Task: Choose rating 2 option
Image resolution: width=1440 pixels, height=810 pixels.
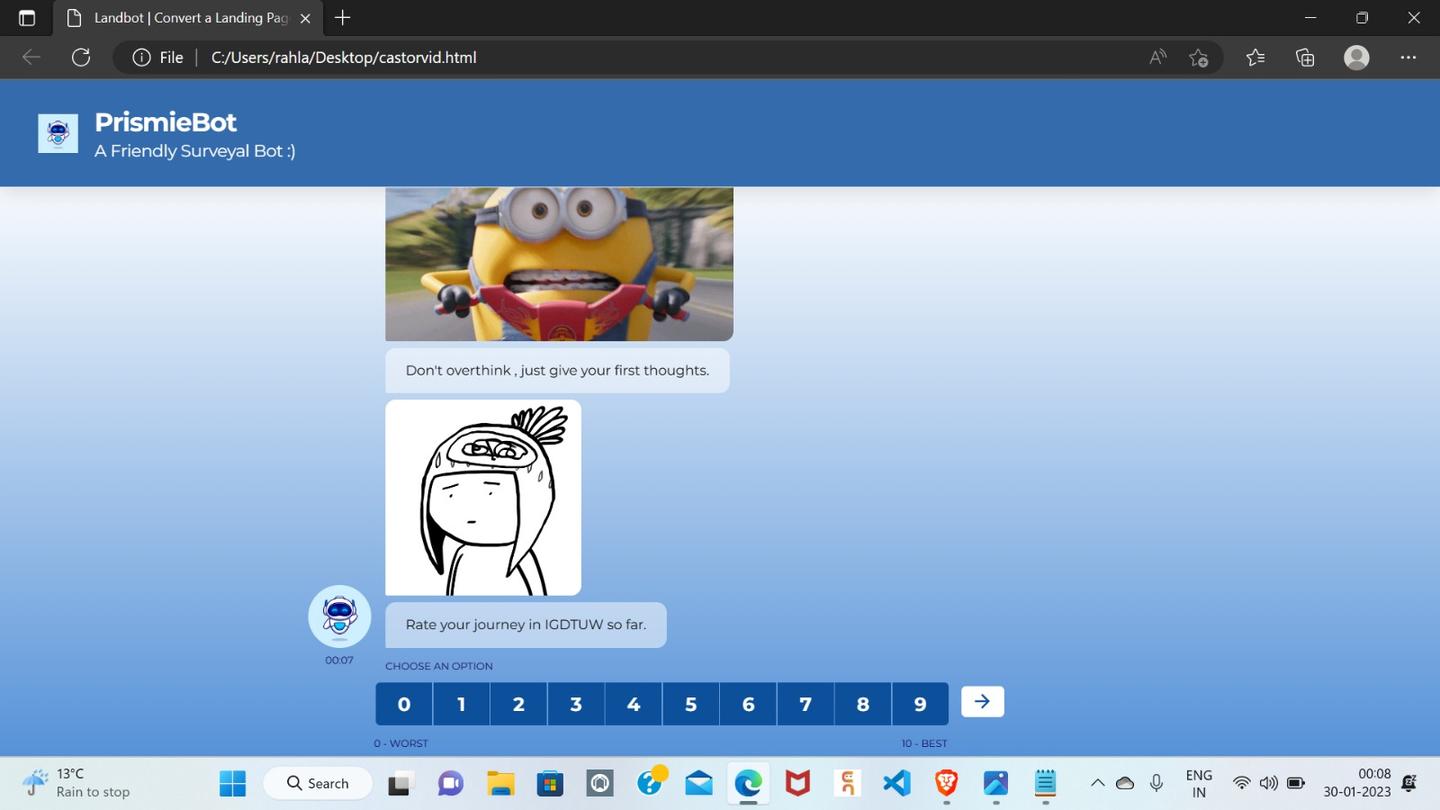Action: (519, 704)
